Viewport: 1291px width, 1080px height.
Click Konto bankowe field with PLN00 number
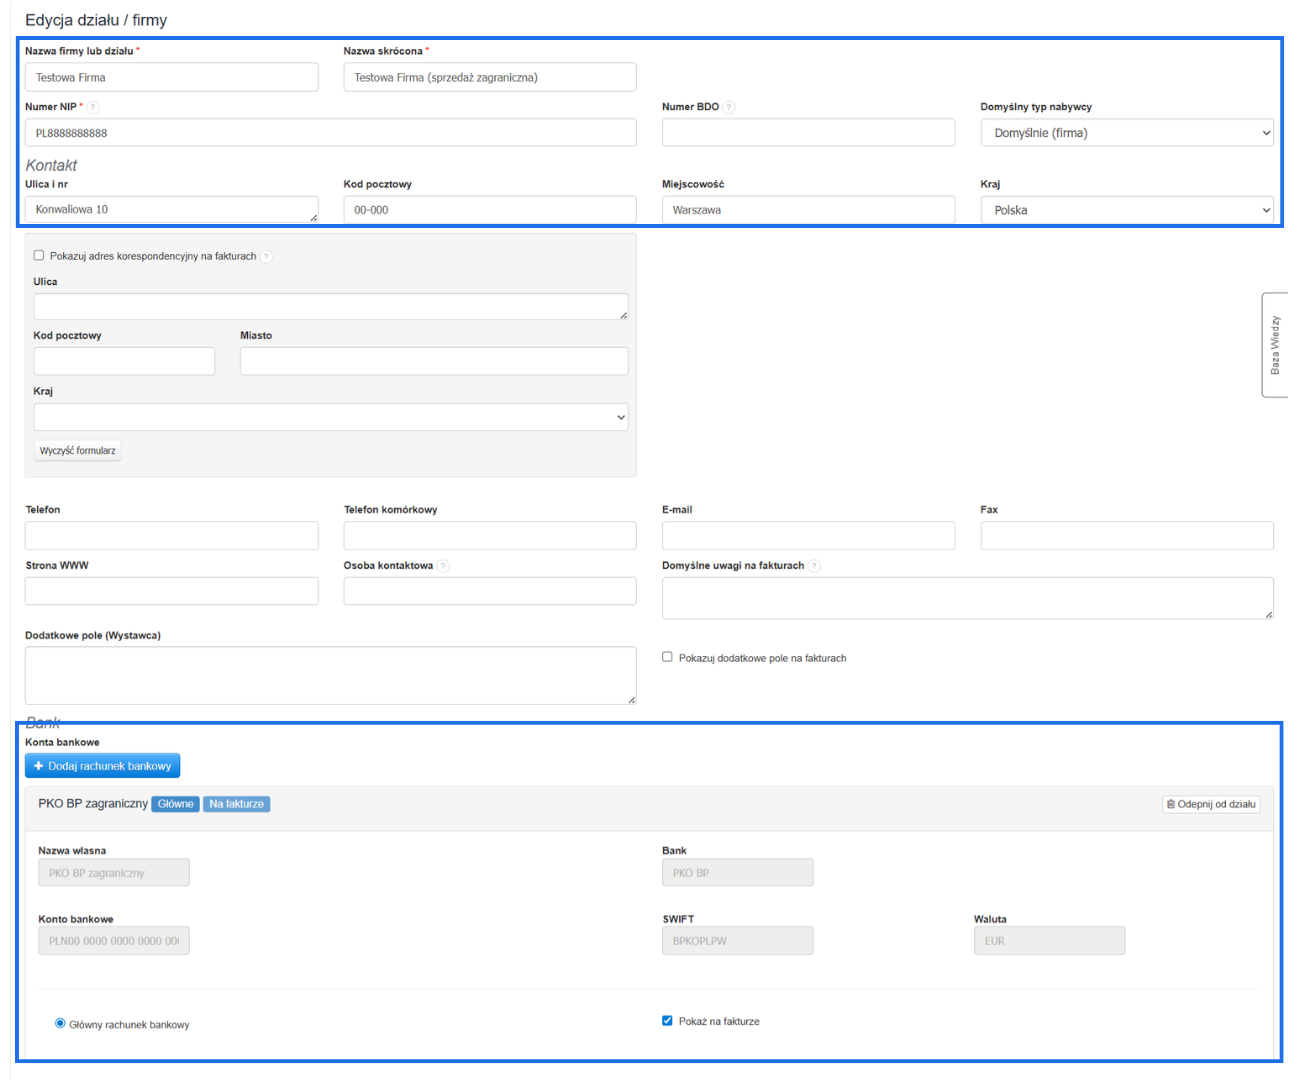(114, 941)
